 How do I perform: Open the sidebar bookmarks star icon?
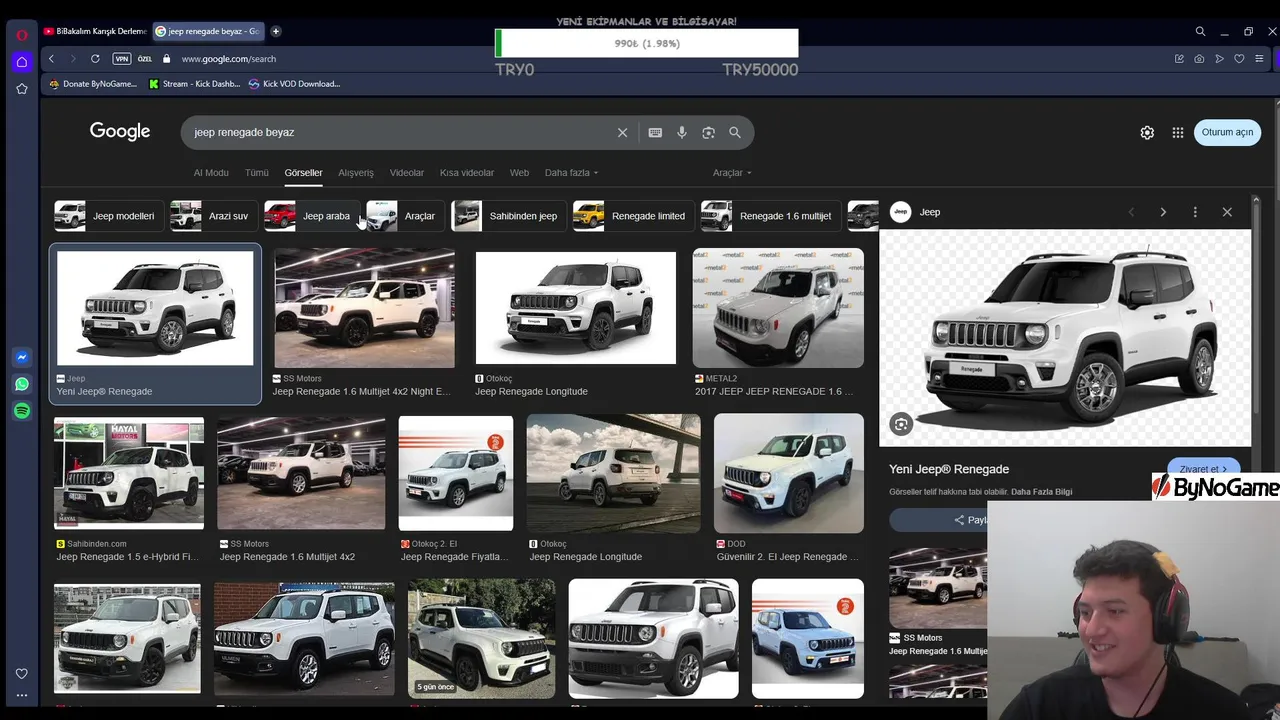pyautogui.click(x=21, y=89)
